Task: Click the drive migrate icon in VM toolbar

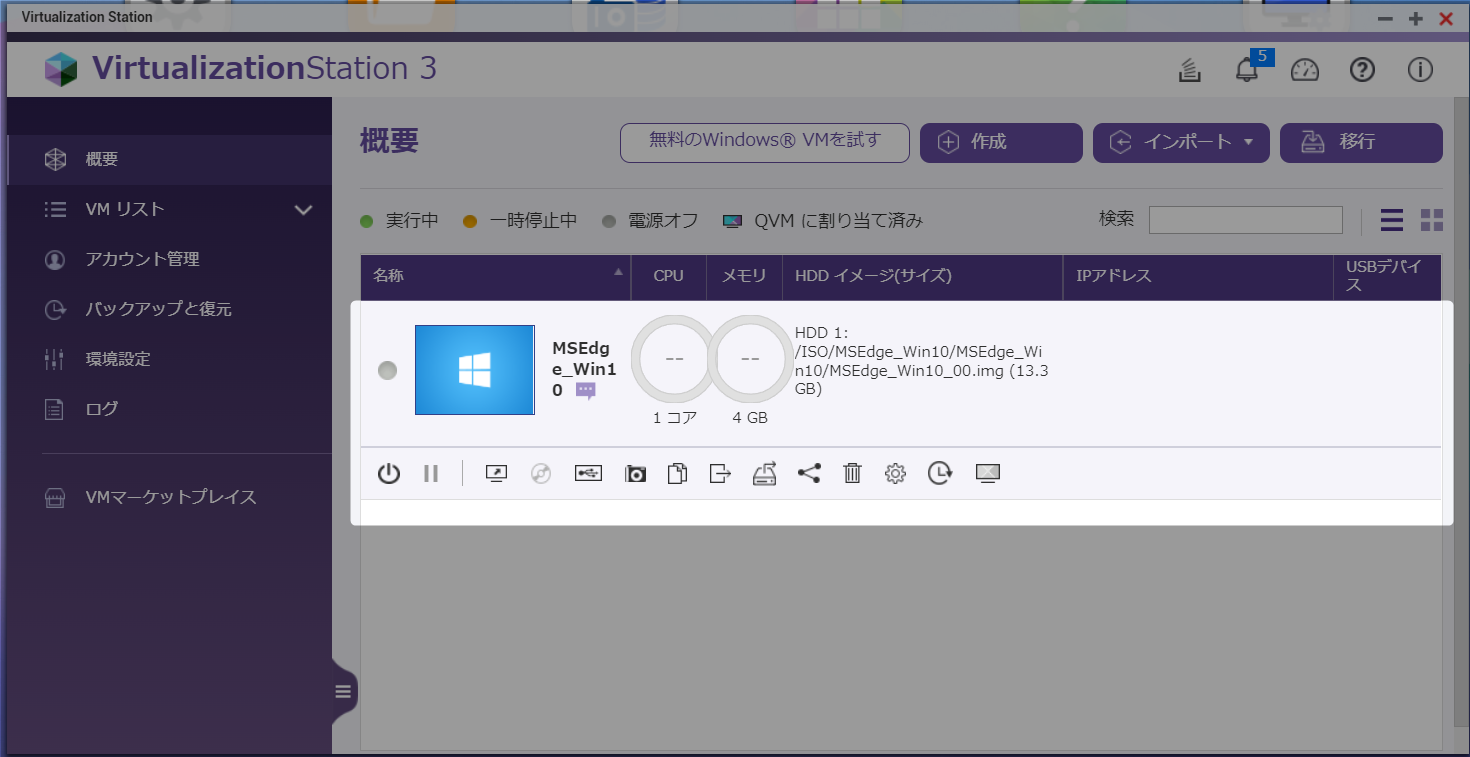Action: (764, 474)
